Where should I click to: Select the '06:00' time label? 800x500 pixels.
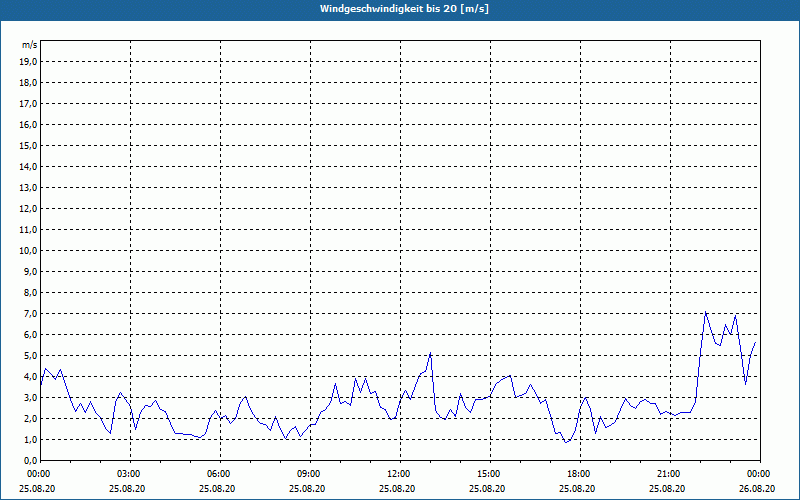click(217, 474)
